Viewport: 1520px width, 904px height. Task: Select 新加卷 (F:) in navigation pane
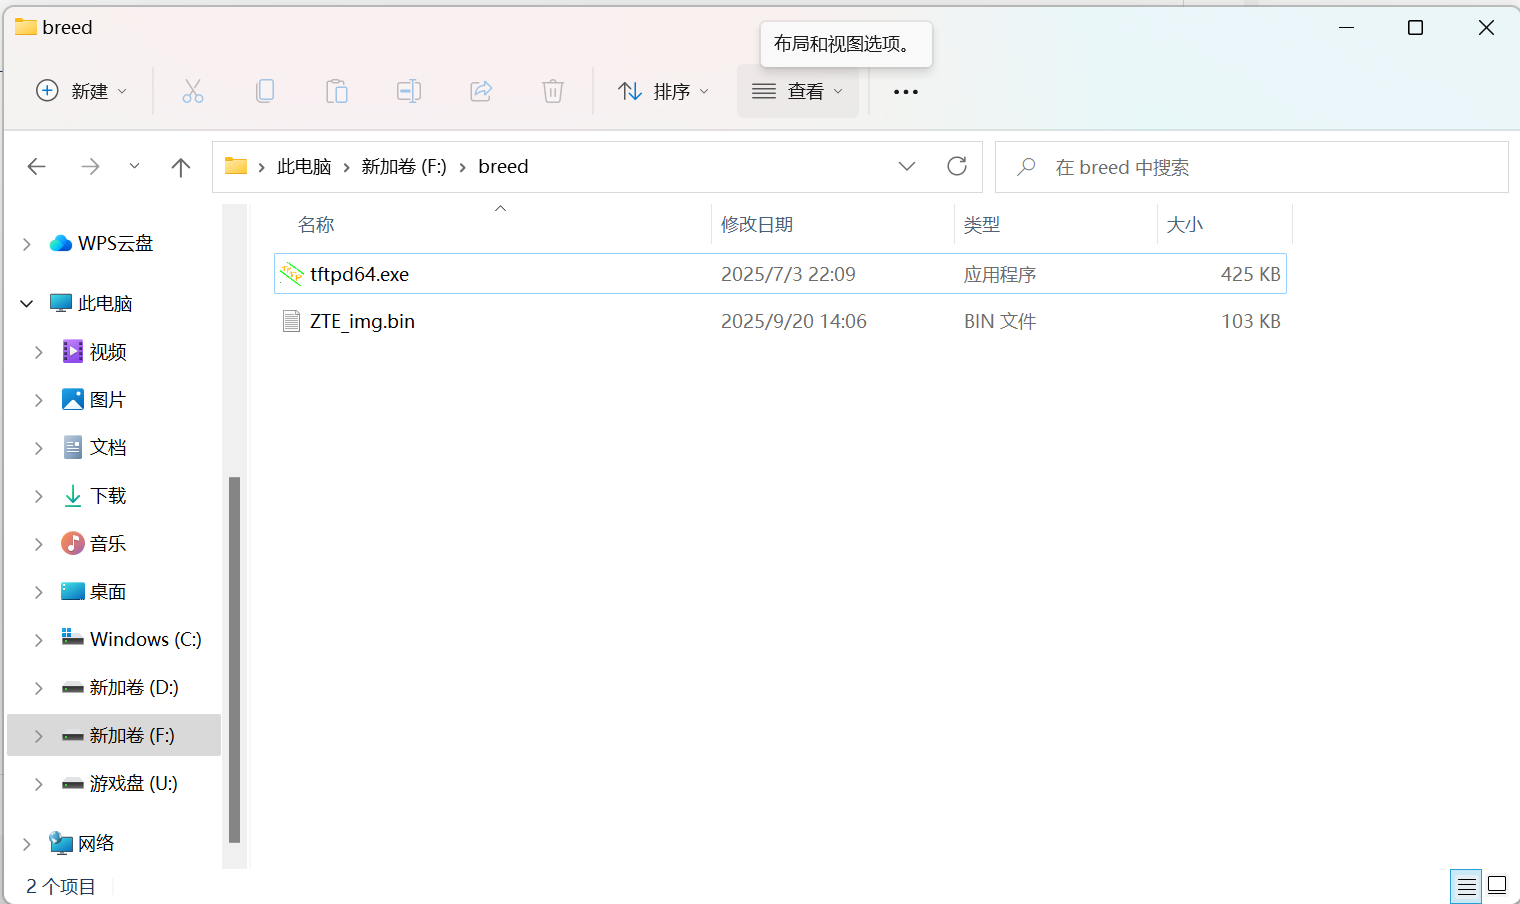tap(114, 735)
